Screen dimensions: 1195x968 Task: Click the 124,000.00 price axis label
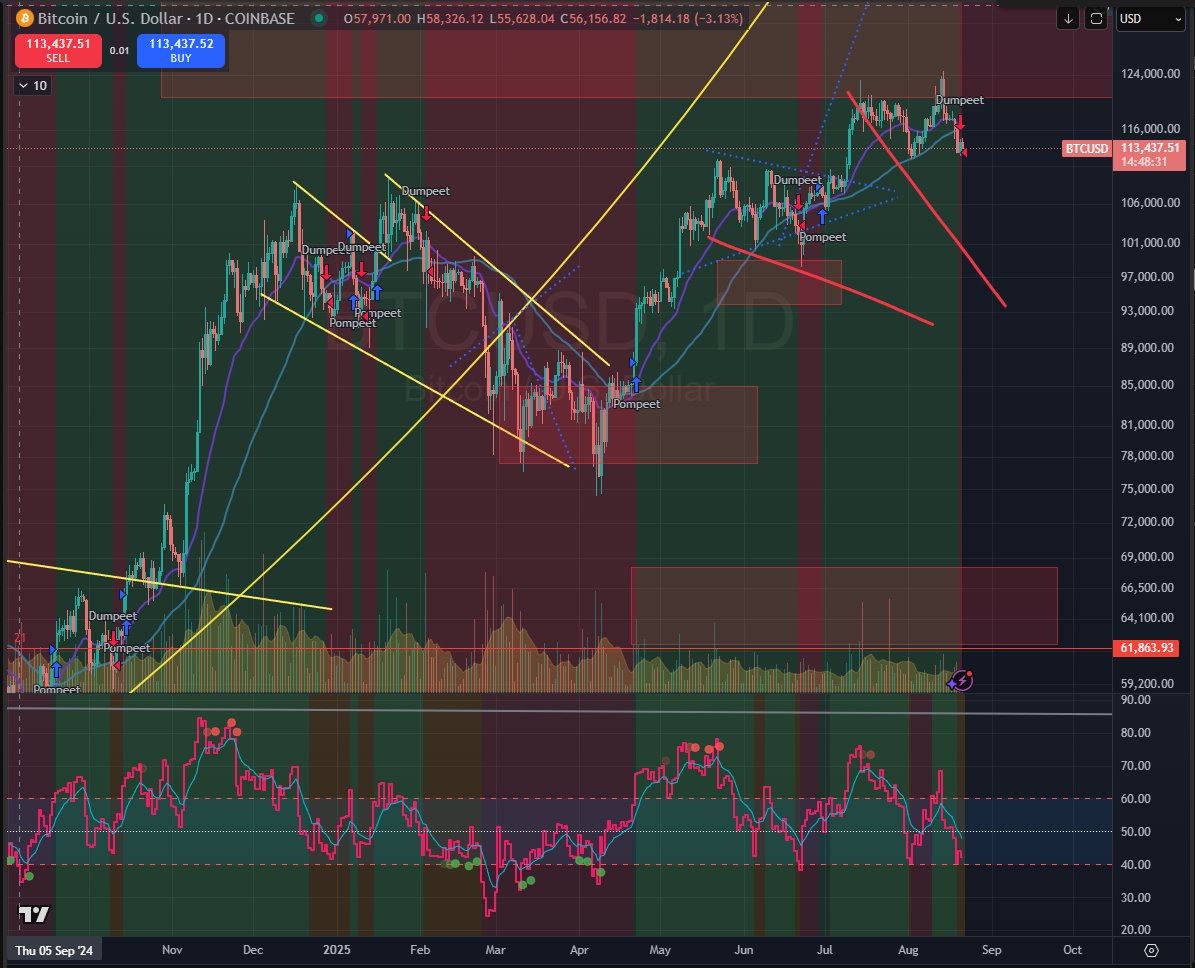pyautogui.click(x=1150, y=74)
